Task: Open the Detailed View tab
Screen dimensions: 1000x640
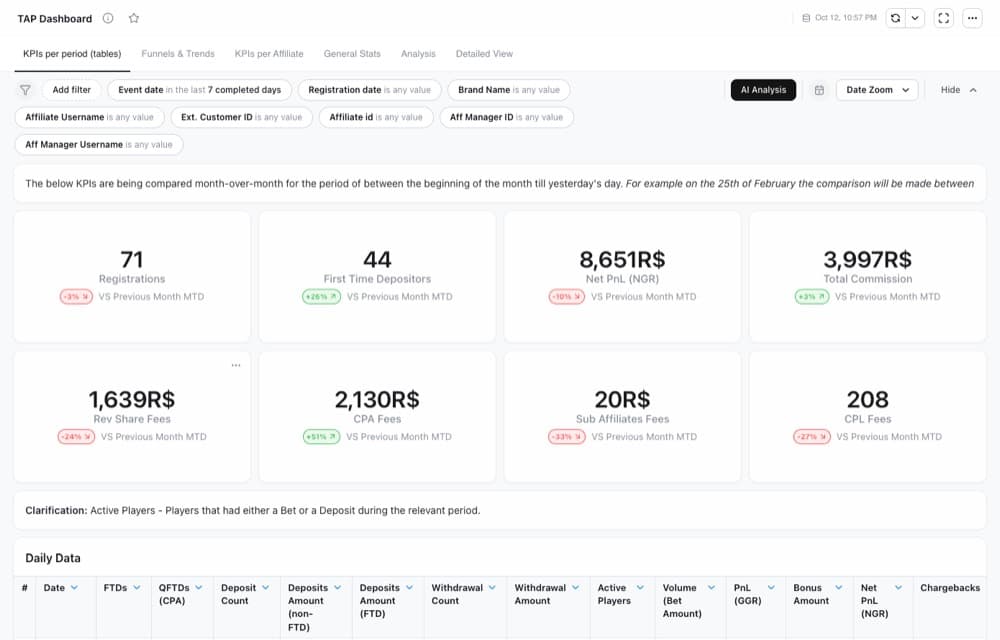Action: [x=484, y=54]
